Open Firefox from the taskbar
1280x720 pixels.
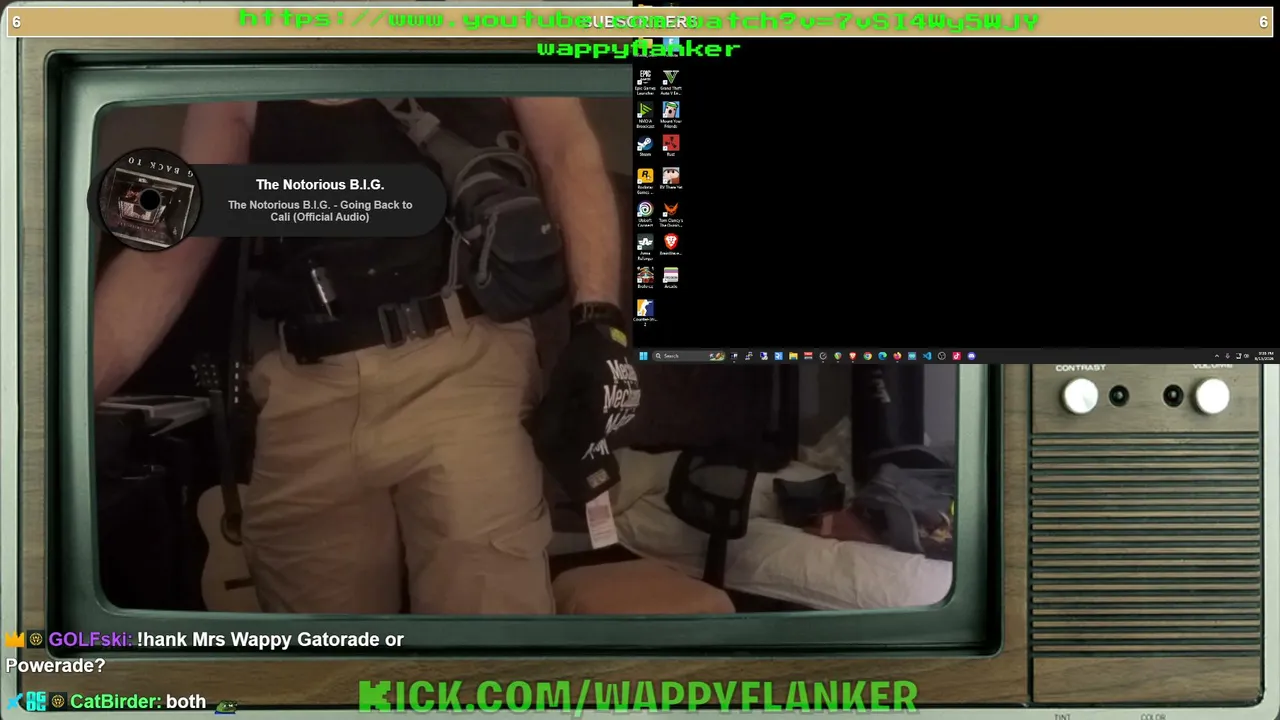pyautogui.click(x=897, y=355)
